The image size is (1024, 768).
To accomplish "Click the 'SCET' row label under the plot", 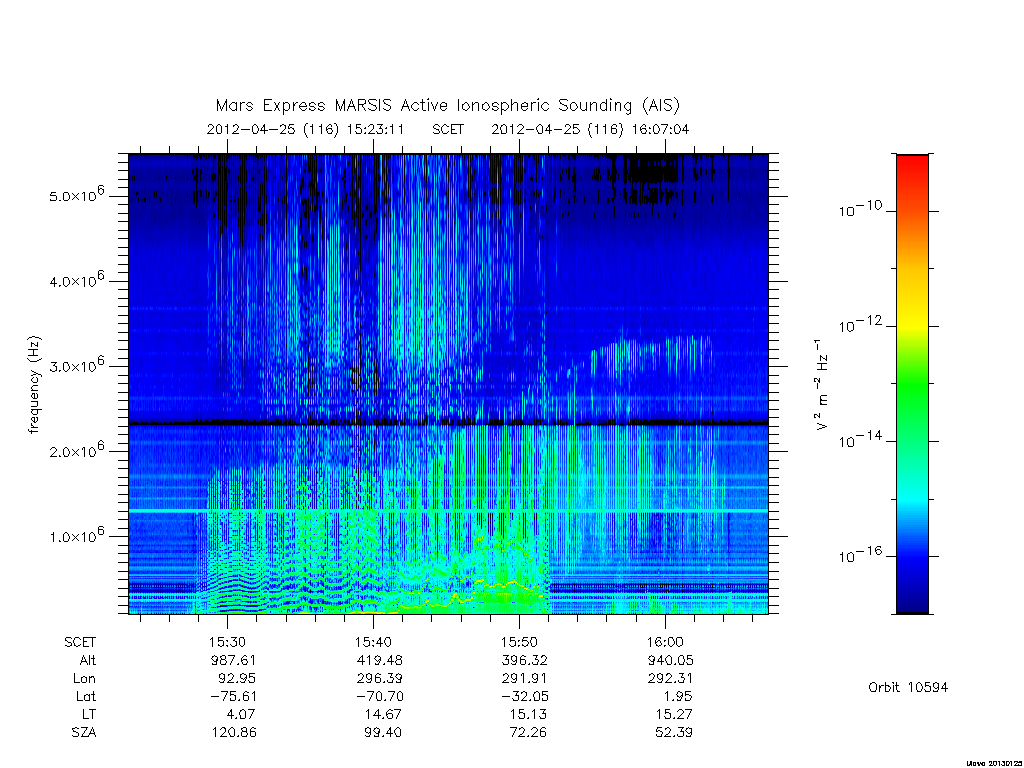I will point(80,643).
